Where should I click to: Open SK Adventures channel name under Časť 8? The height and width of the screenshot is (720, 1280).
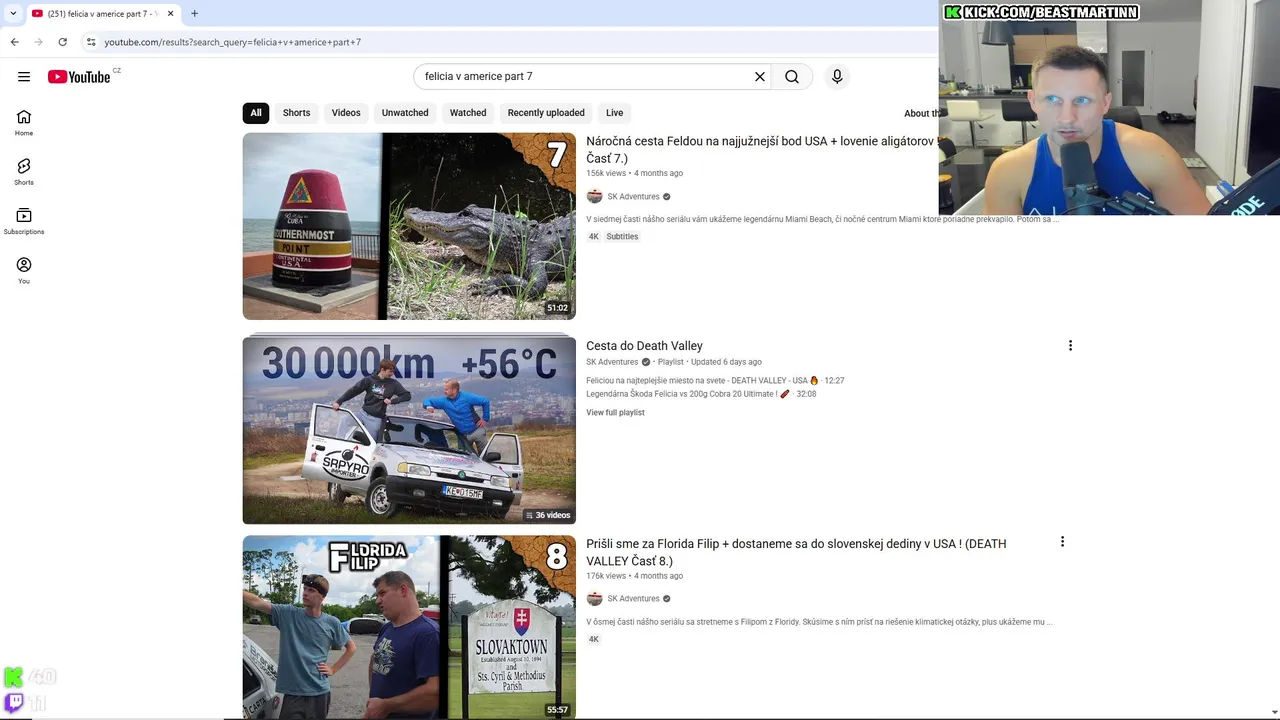coord(633,599)
